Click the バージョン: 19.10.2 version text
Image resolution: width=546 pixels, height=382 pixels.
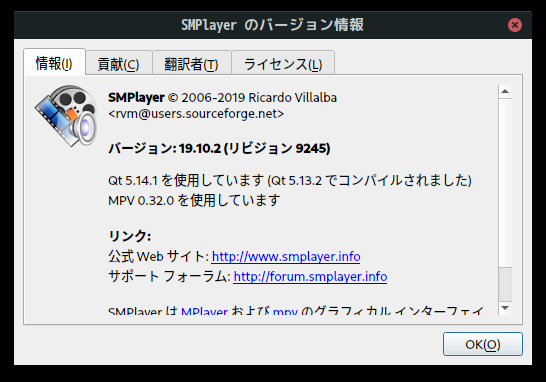(x=219, y=149)
